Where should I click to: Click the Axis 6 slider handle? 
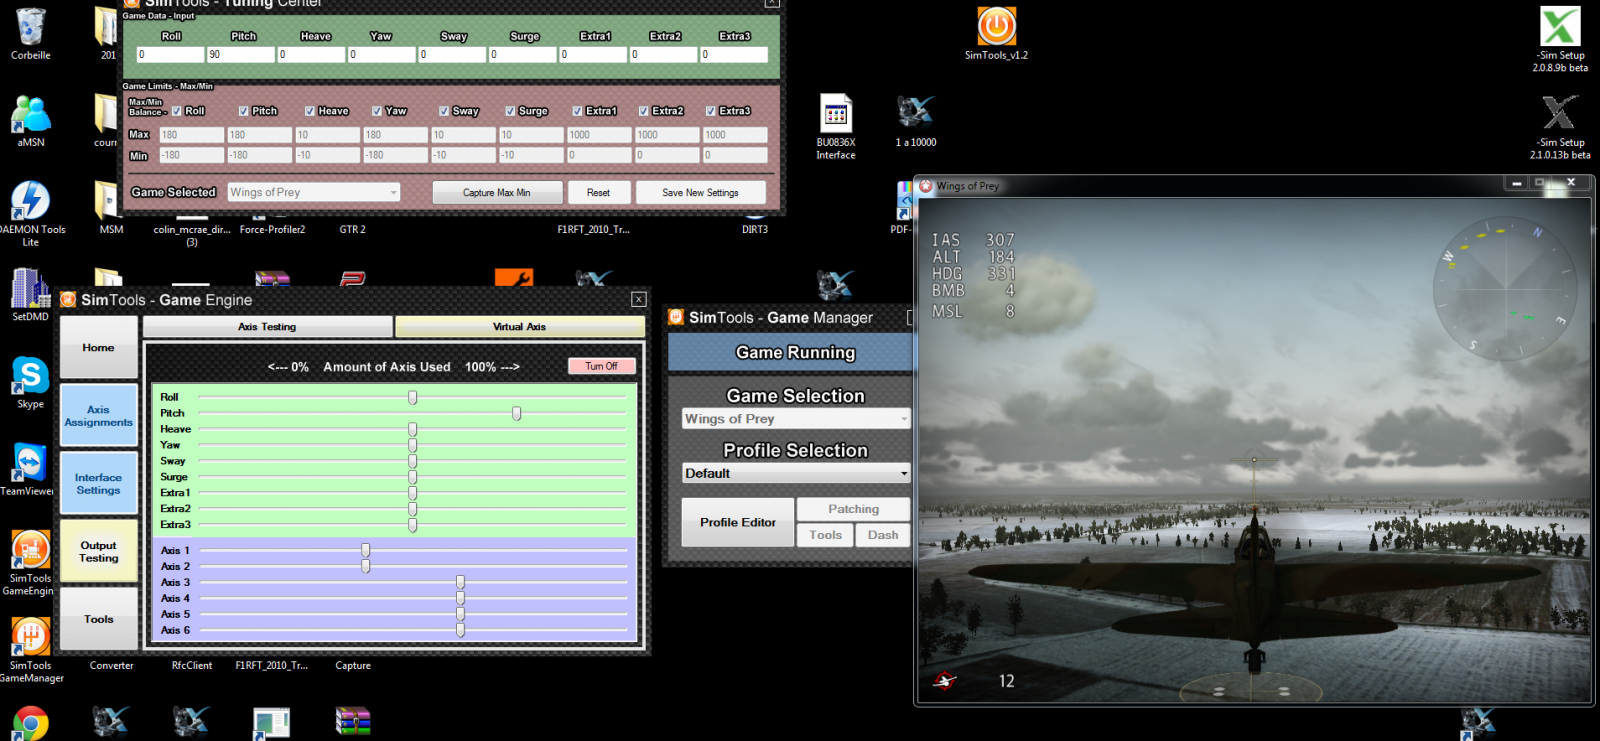pyautogui.click(x=460, y=630)
